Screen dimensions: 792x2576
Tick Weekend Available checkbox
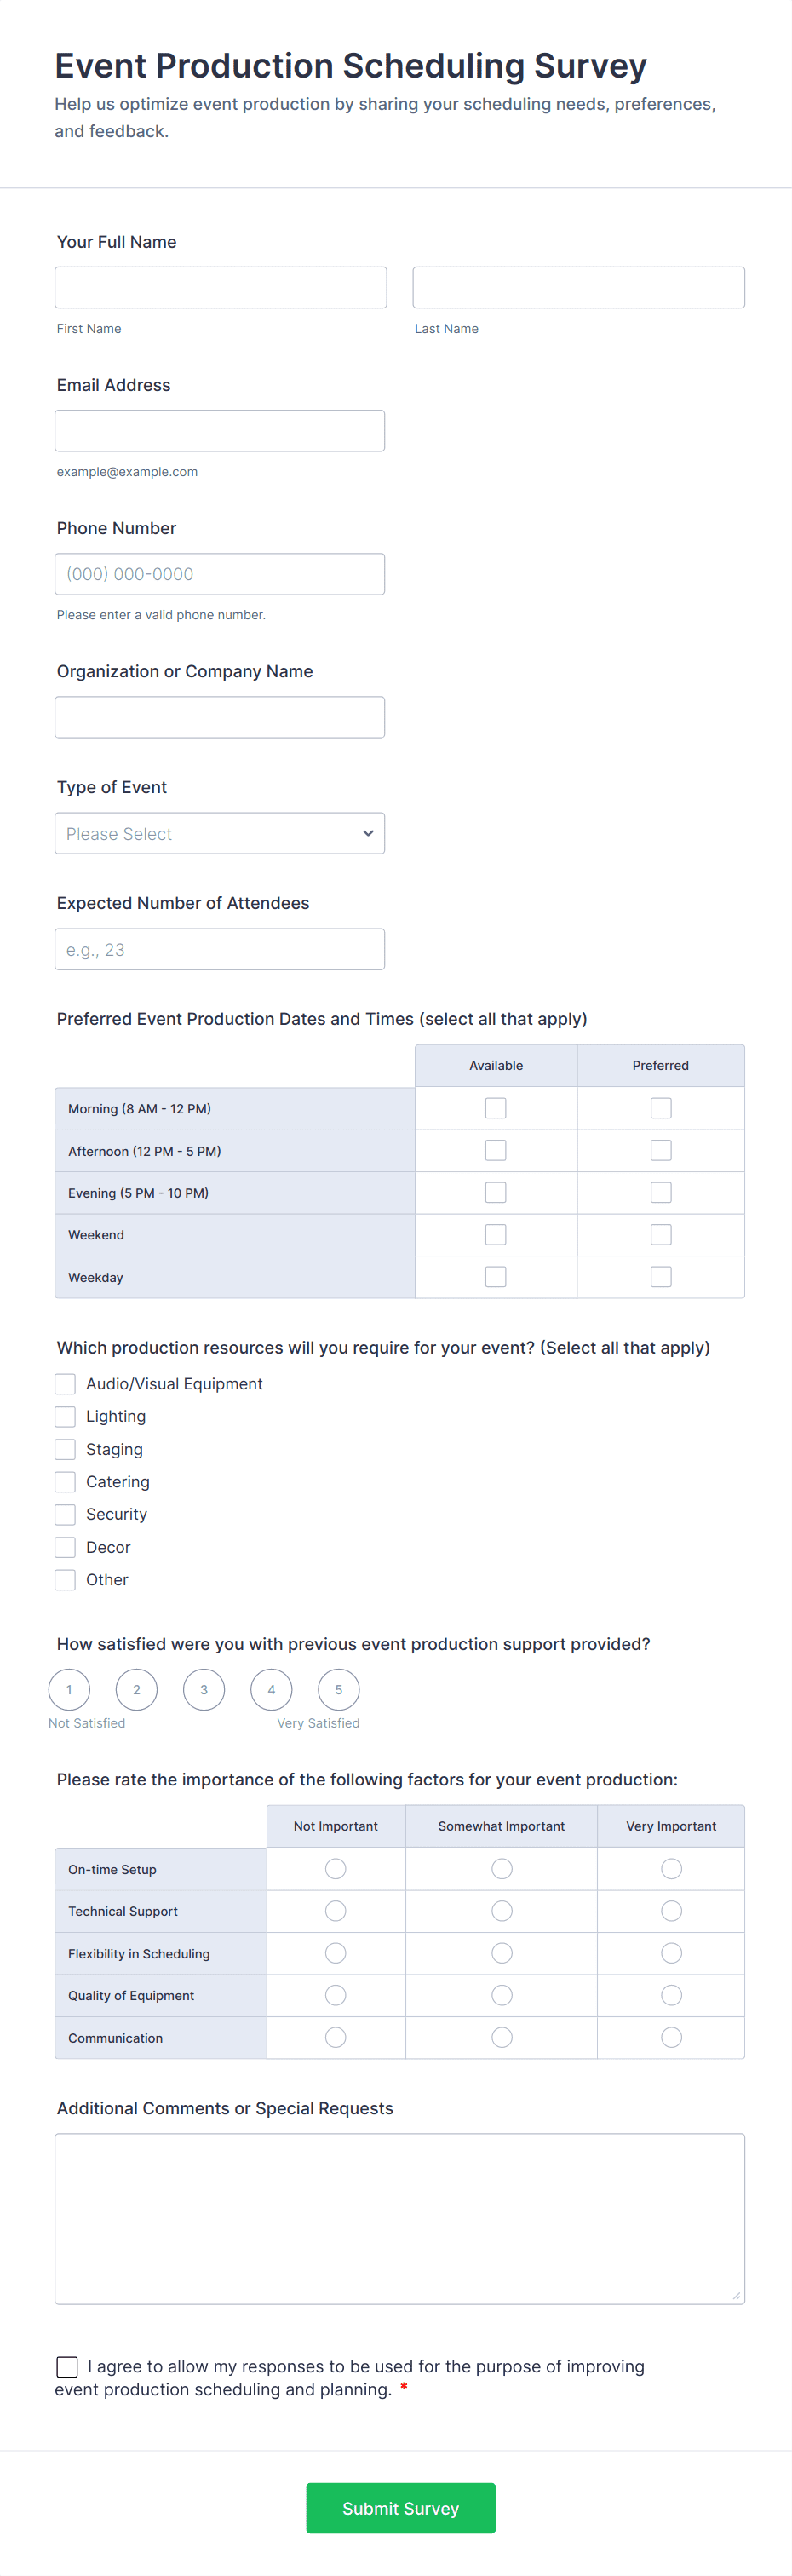(x=495, y=1235)
